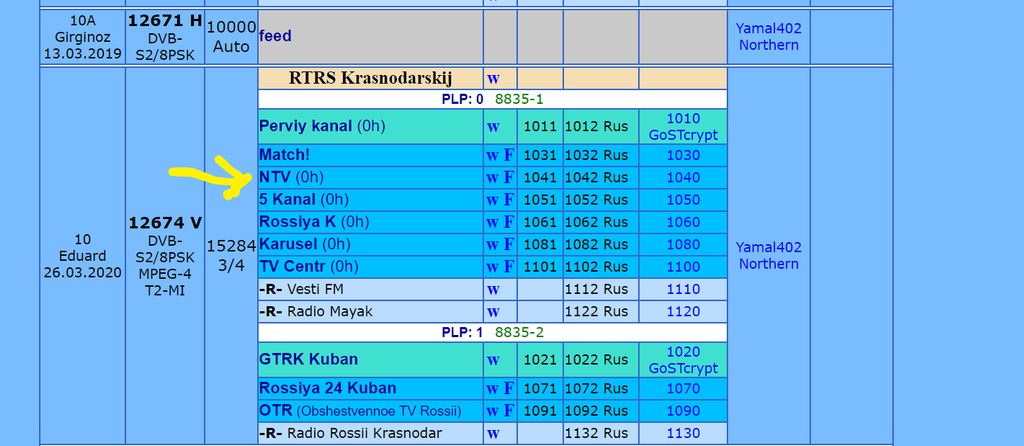Click the W icon in Rossiya 24 Kuban row
This screenshot has width=1024, height=446.
click(493, 389)
